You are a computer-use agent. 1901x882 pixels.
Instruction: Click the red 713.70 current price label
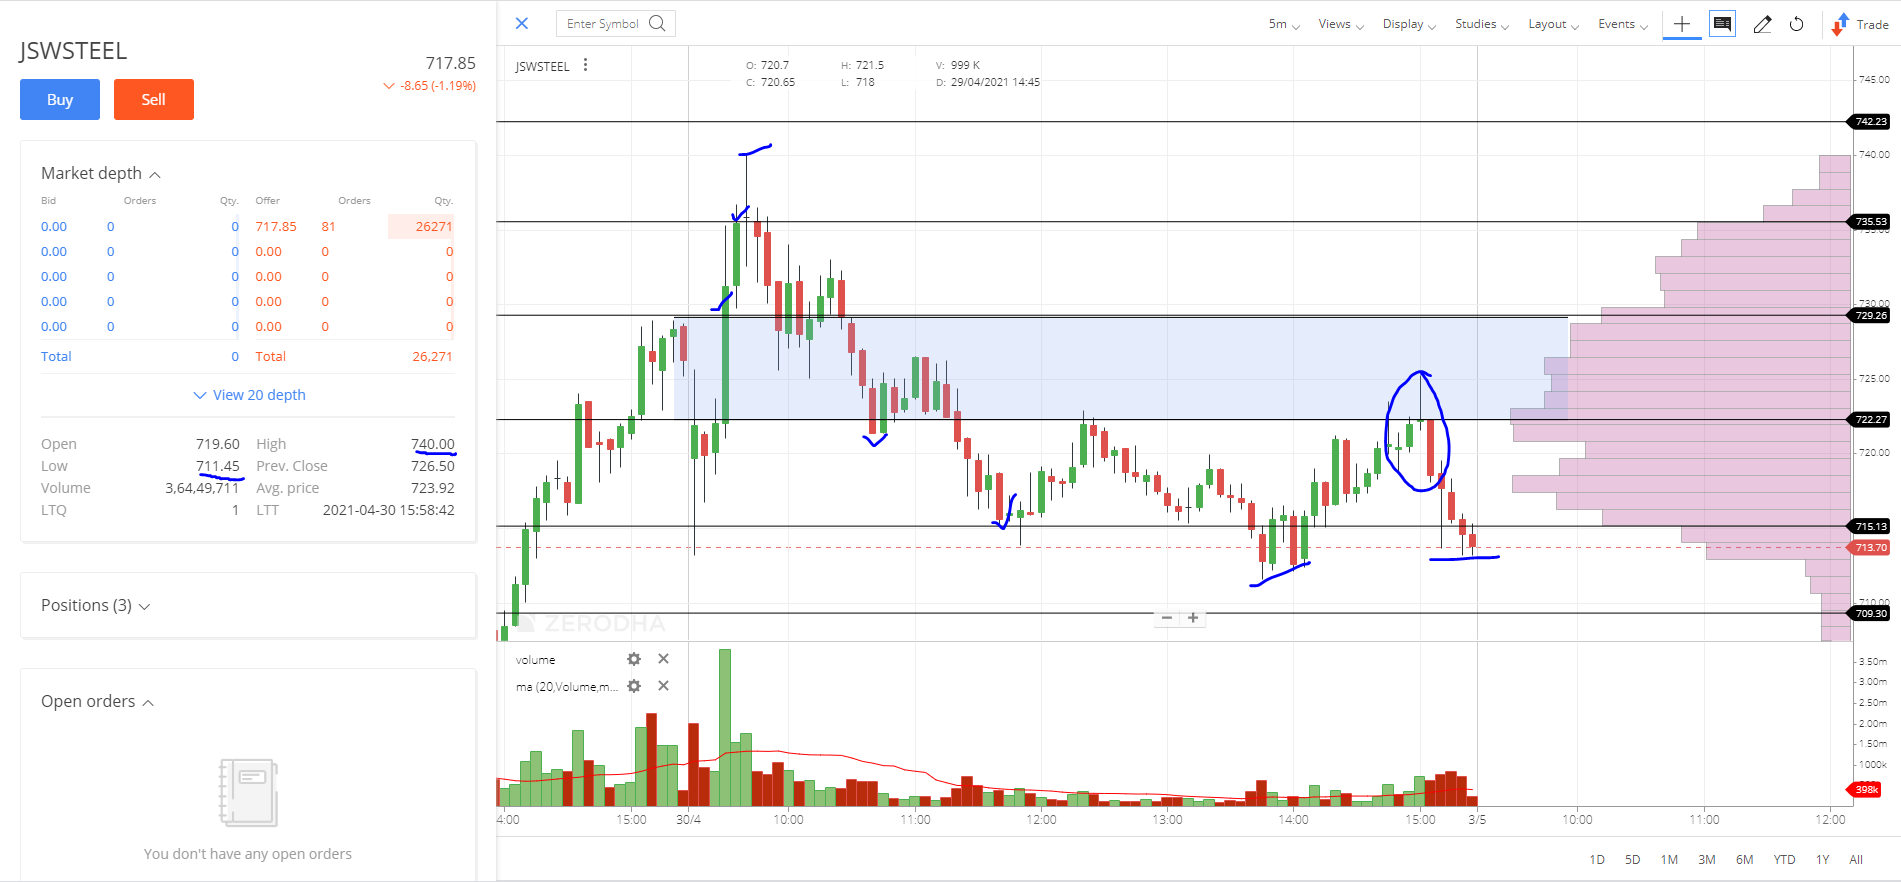[x=1869, y=548]
